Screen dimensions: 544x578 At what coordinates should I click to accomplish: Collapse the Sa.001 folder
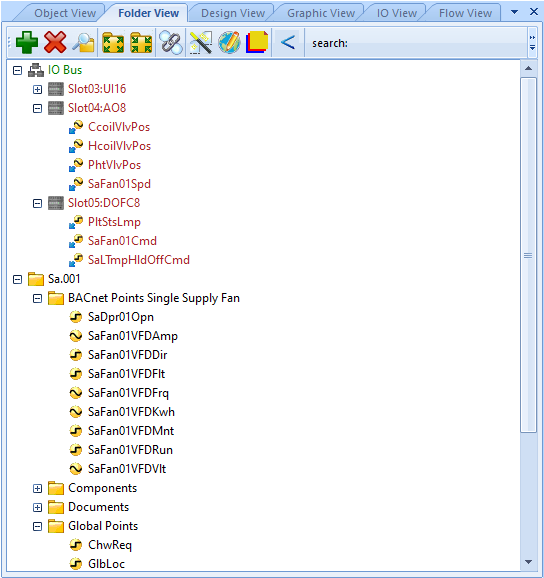[17, 279]
